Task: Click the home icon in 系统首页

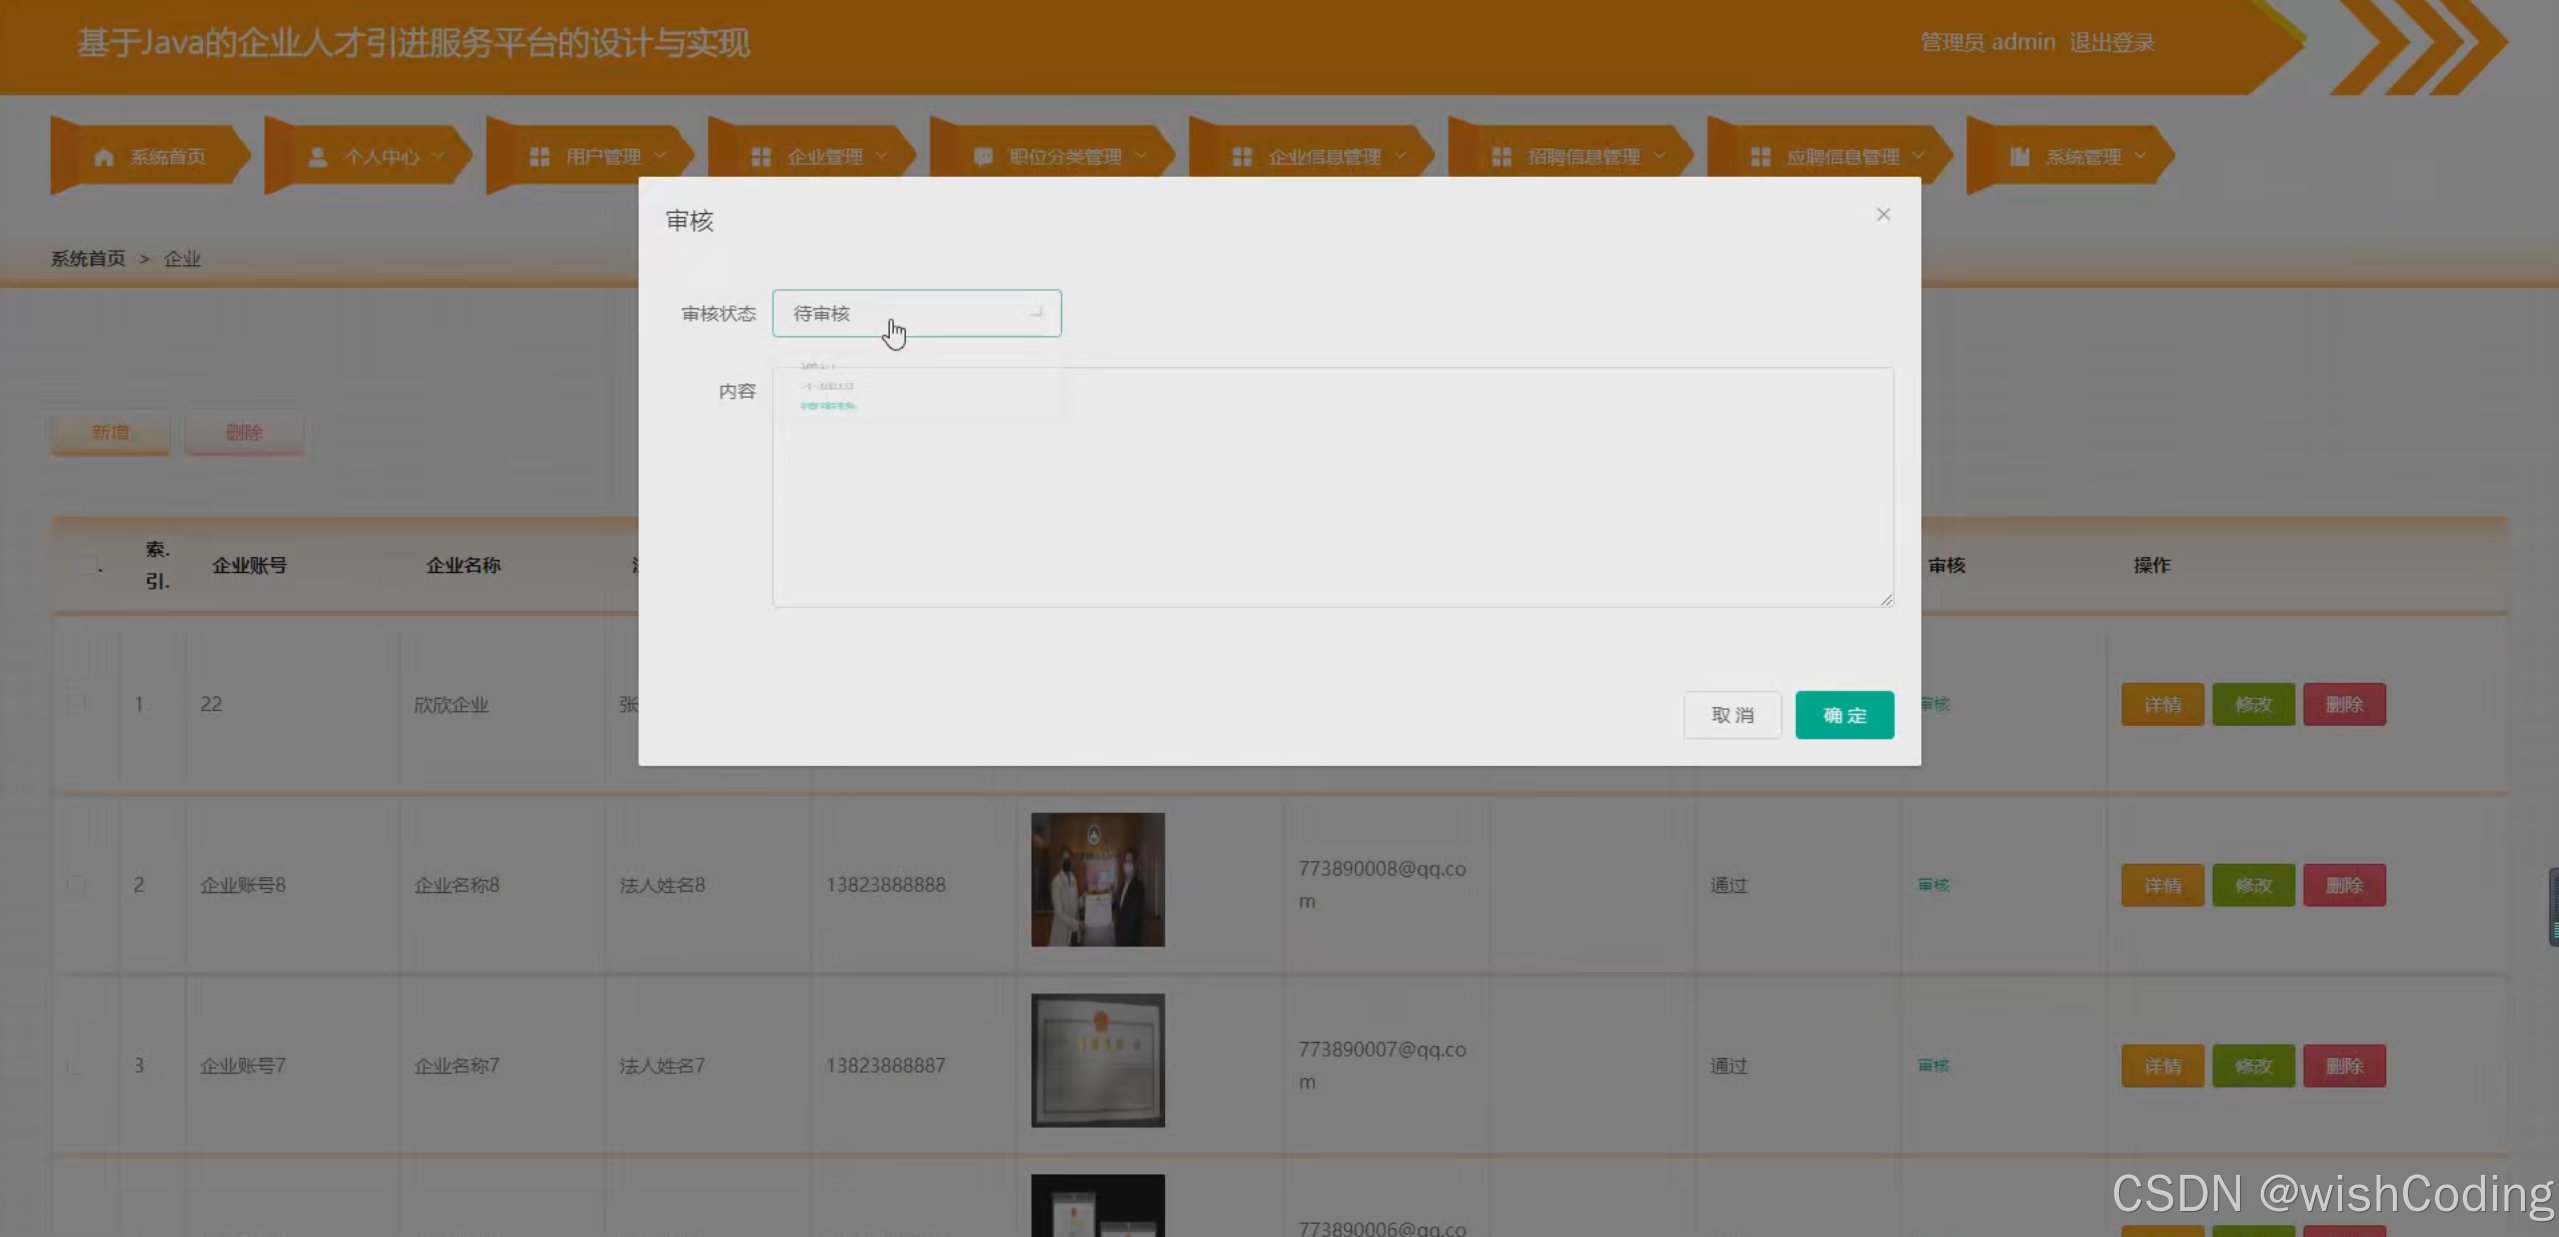Action: 104,157
